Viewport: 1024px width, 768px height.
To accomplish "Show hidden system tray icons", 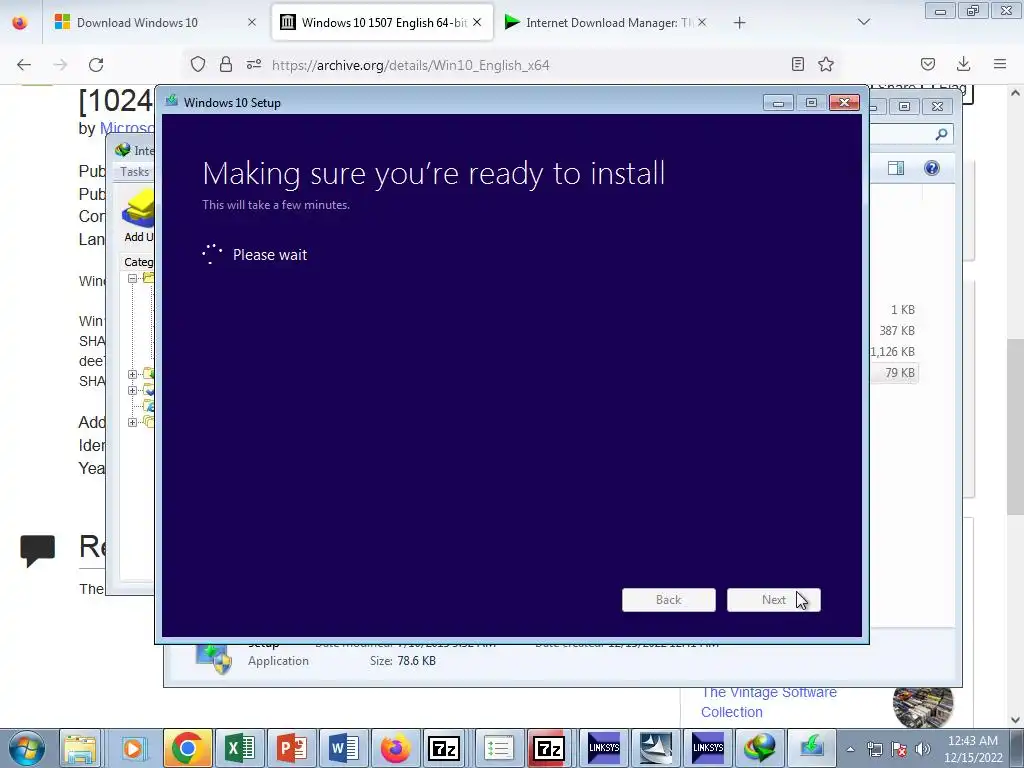I will pos(850,749).
